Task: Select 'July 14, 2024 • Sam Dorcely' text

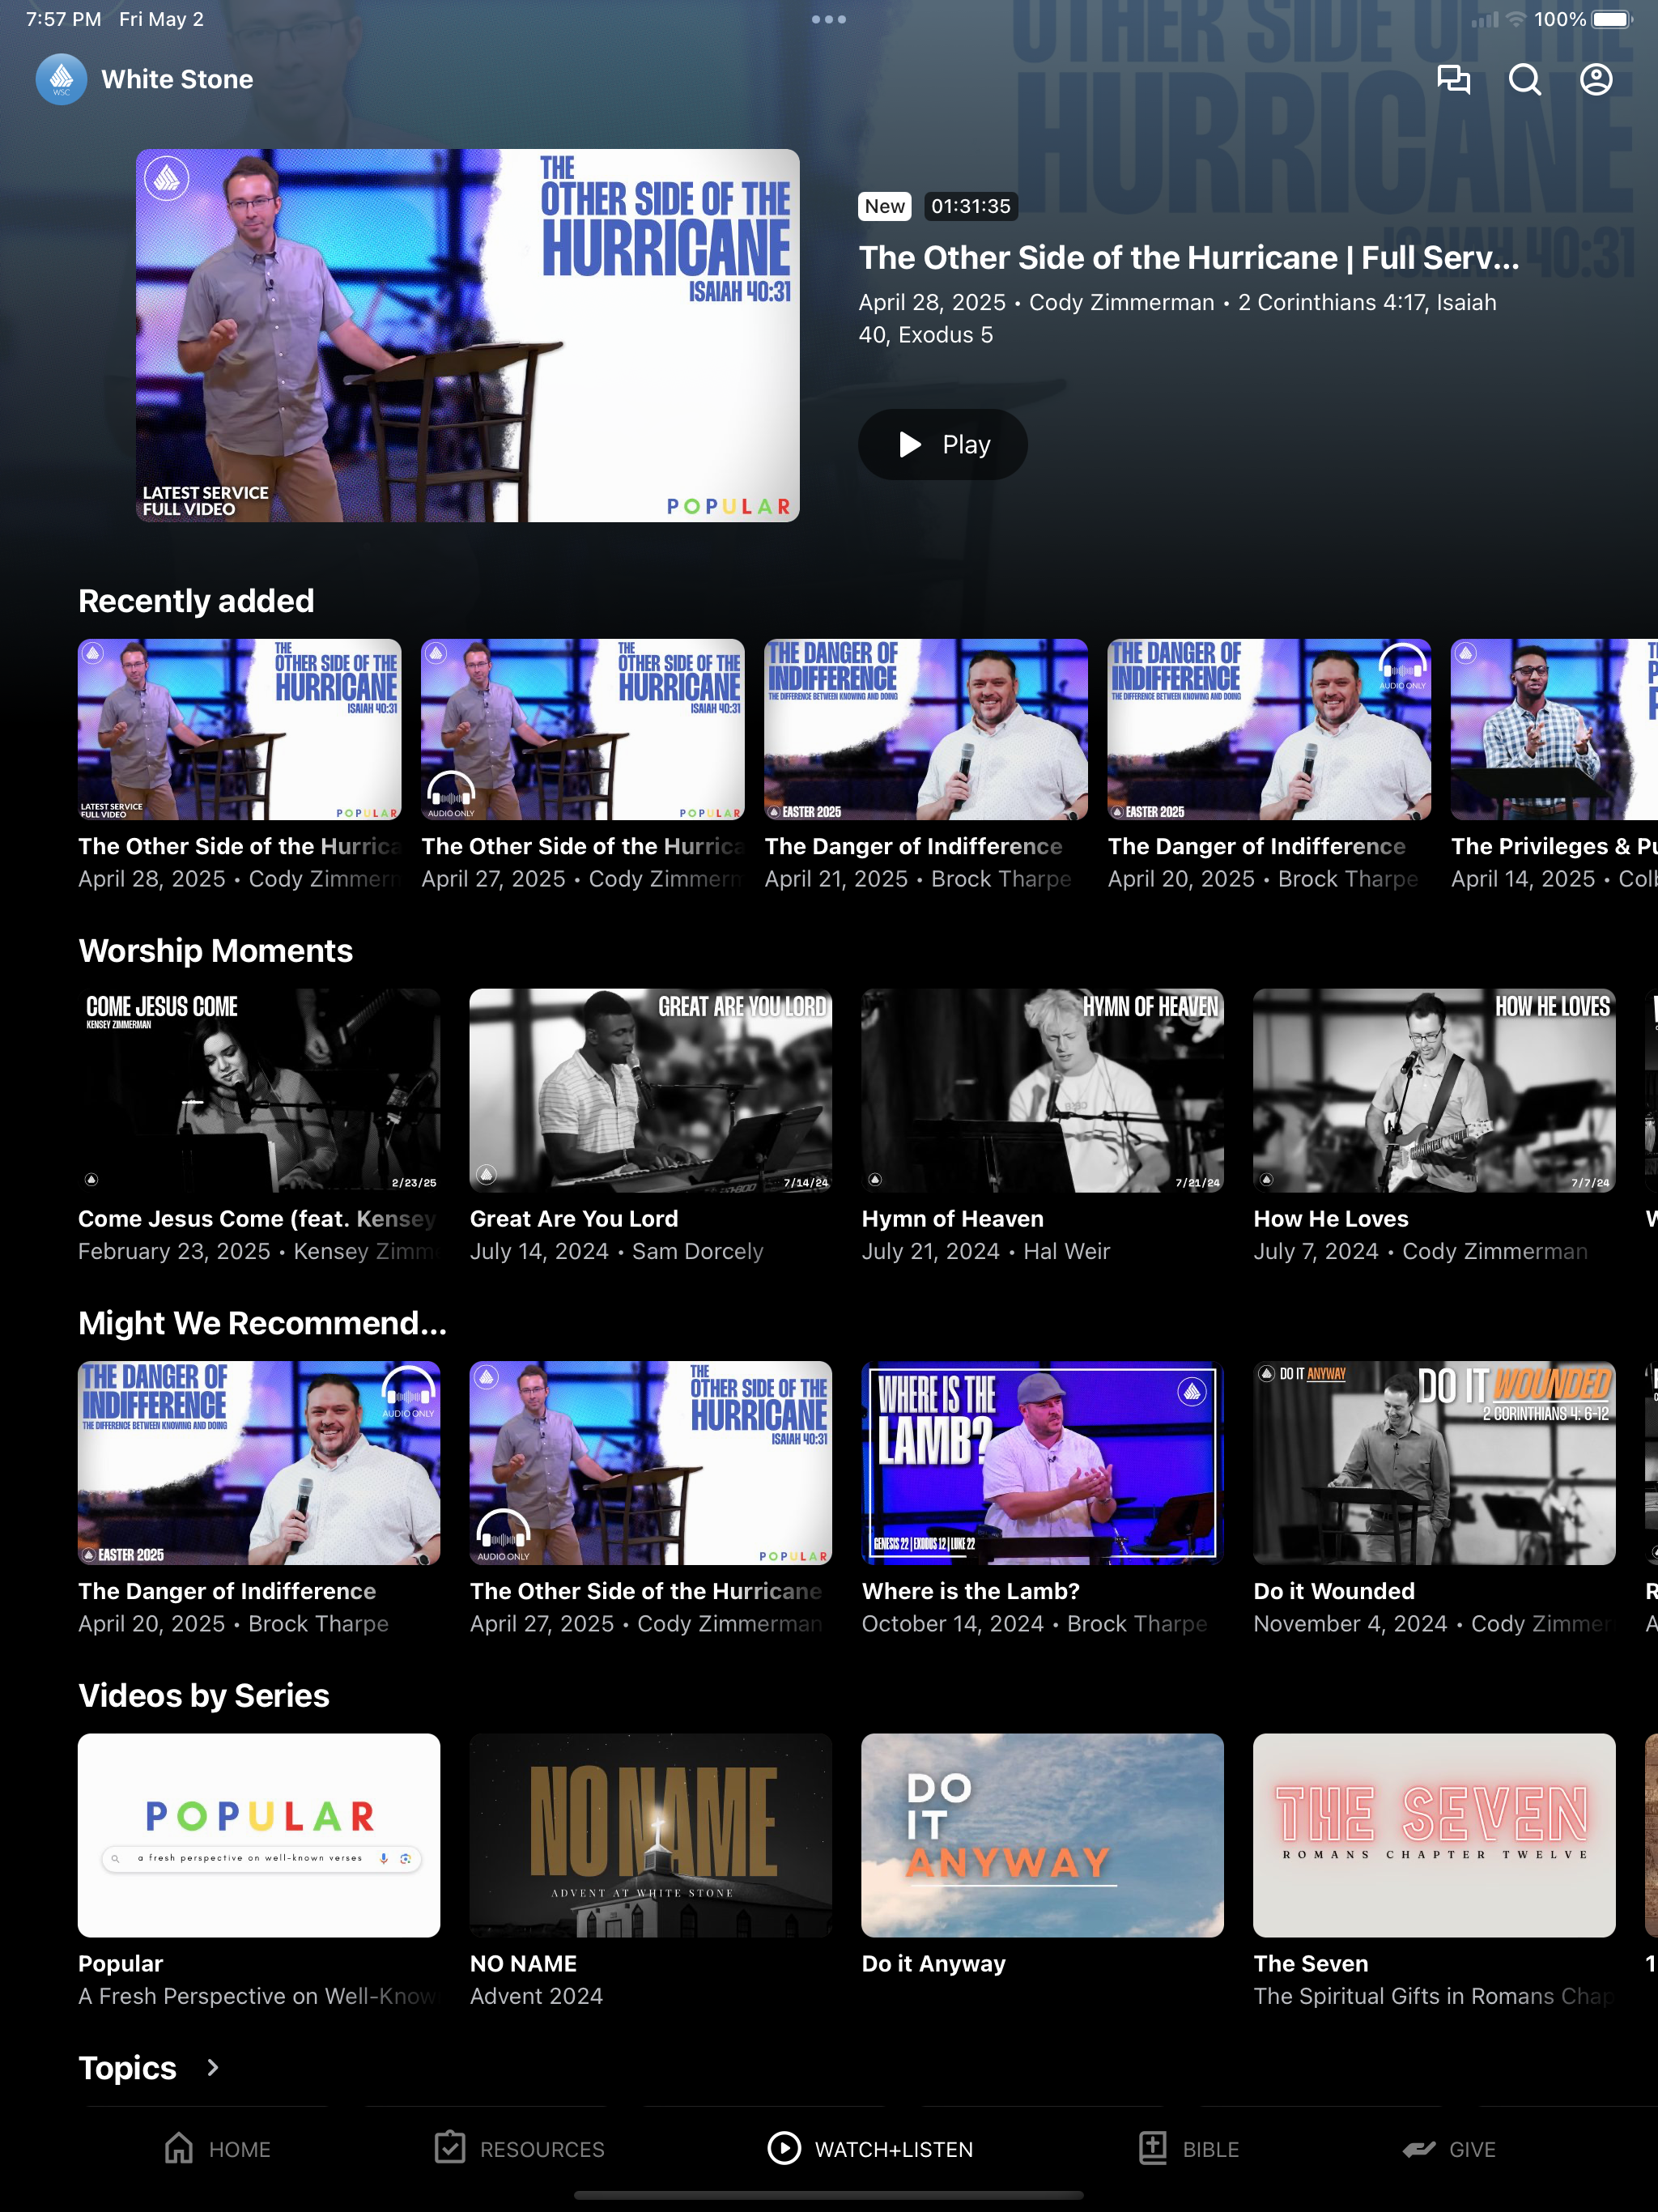Action: click(617, 1252)
